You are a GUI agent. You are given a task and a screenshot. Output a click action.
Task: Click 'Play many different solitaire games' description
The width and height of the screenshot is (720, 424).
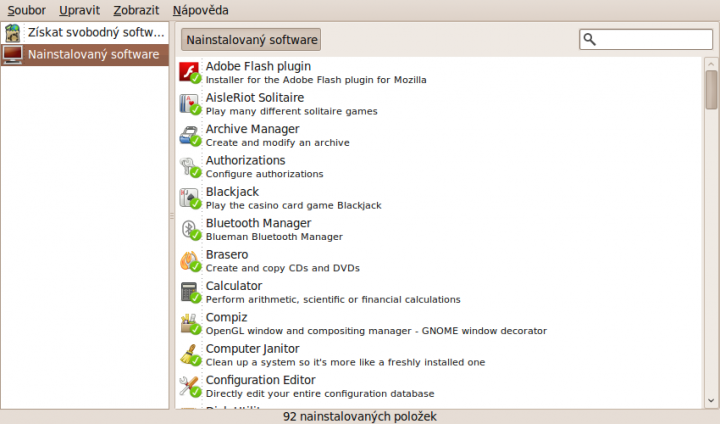click(x=292, y=111)
